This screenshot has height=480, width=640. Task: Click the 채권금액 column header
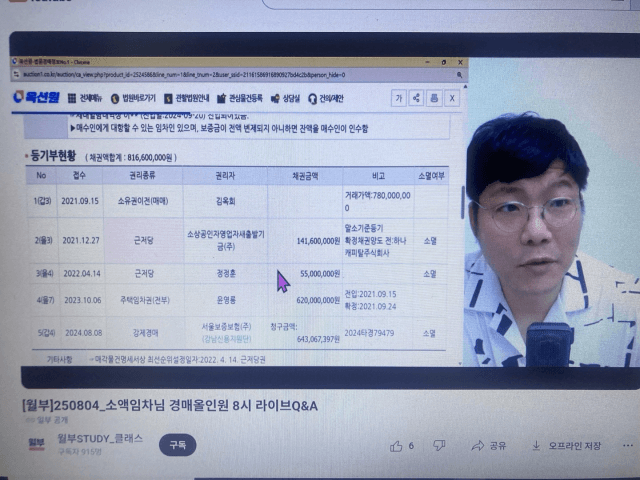click(x=305, y=176)
